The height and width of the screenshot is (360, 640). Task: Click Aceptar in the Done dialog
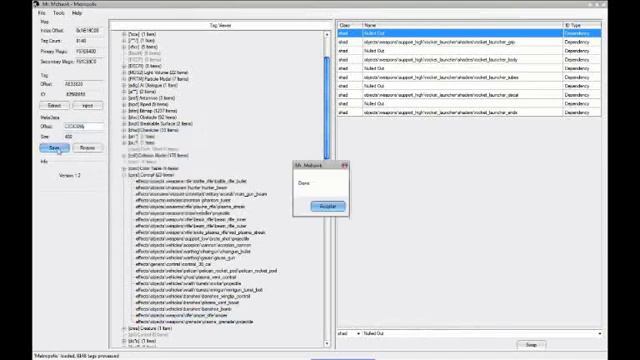tap(328, 207)
